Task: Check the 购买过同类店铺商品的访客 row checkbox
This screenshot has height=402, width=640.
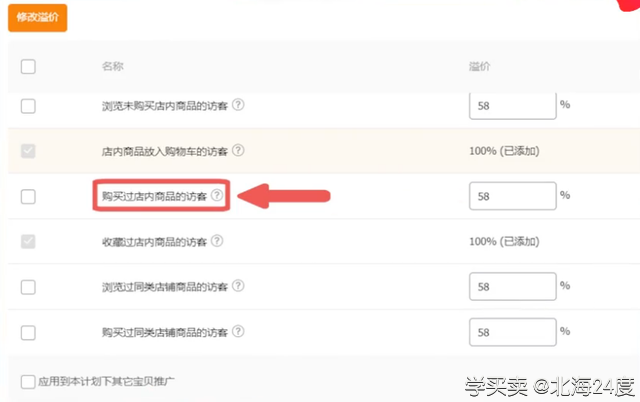Action: (28, 333)
